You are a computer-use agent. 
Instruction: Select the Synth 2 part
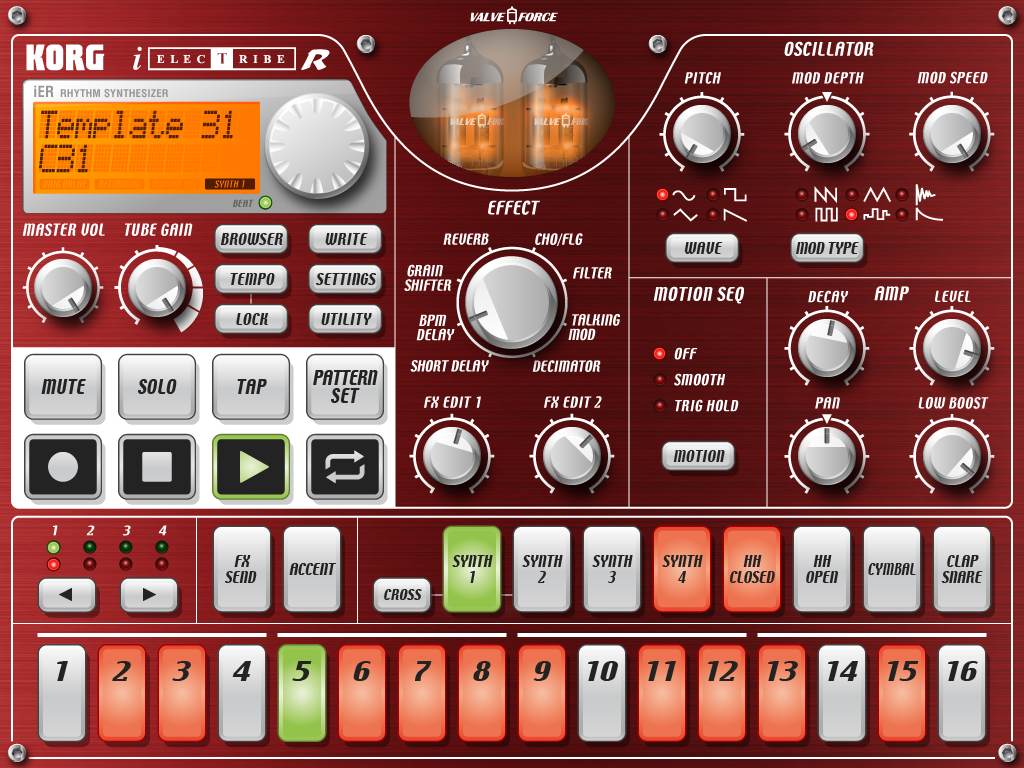(542, 569)
